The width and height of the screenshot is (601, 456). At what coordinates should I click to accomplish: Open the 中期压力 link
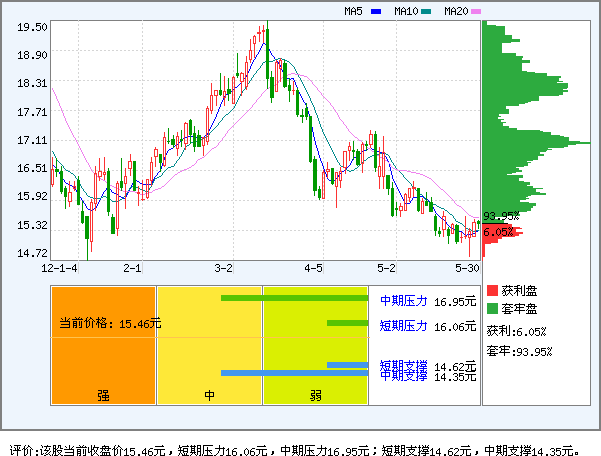click(403, 299)
